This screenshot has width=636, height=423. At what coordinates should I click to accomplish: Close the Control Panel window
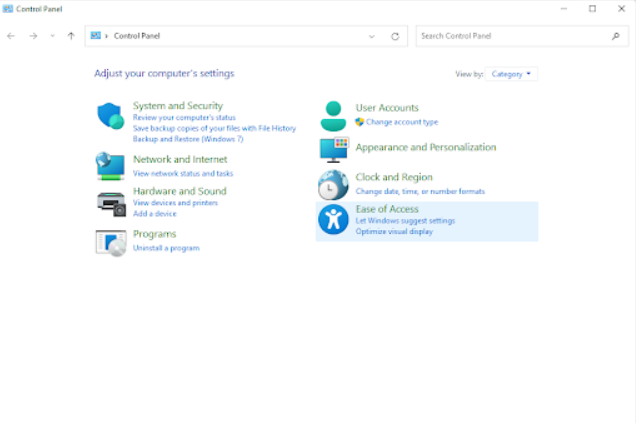[621, 9]
